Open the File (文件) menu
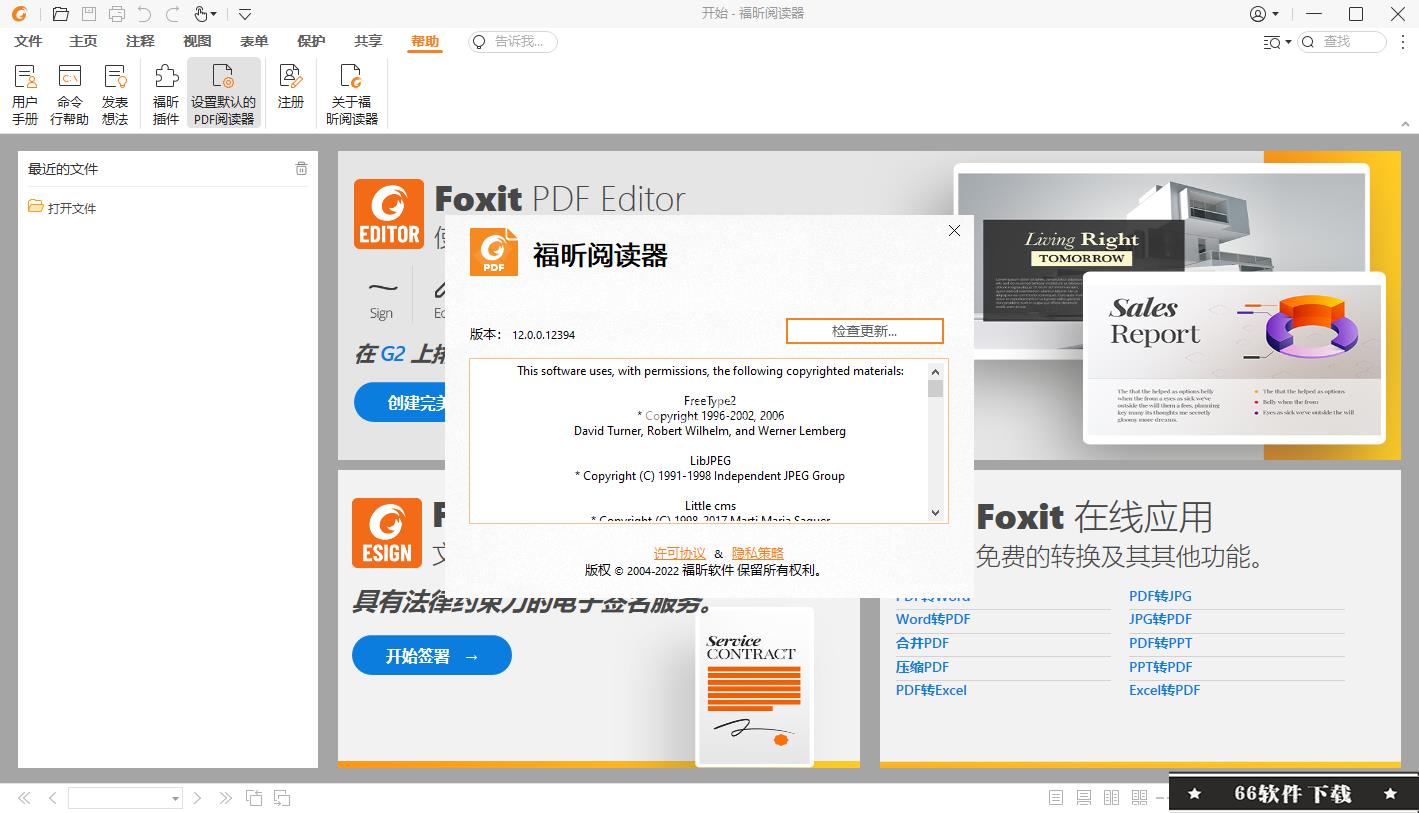This screenshot has height=813, width=1419. pyautogui.click(x=28, y=41)
